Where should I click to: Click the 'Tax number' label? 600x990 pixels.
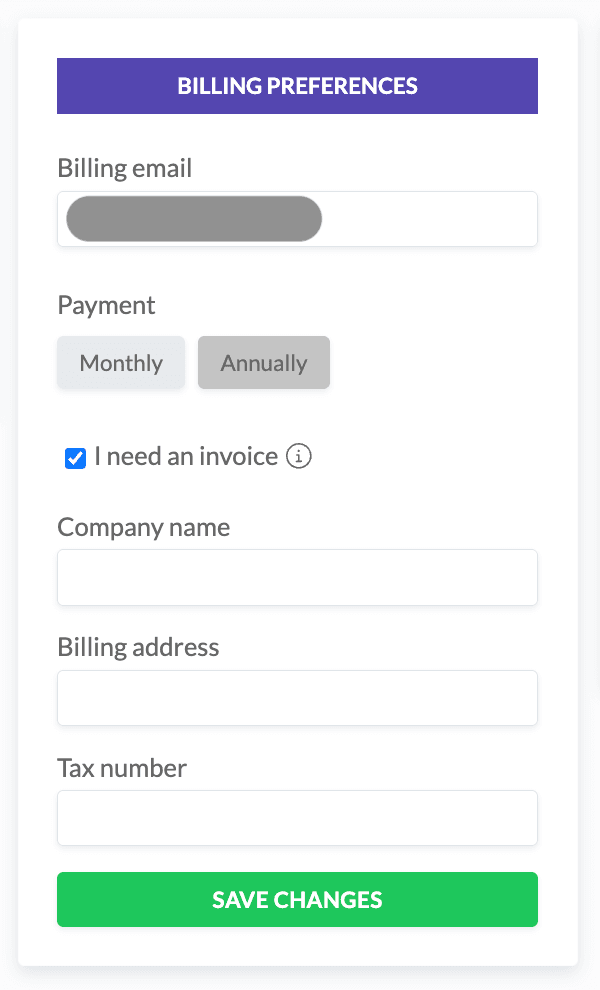[122, 768]
